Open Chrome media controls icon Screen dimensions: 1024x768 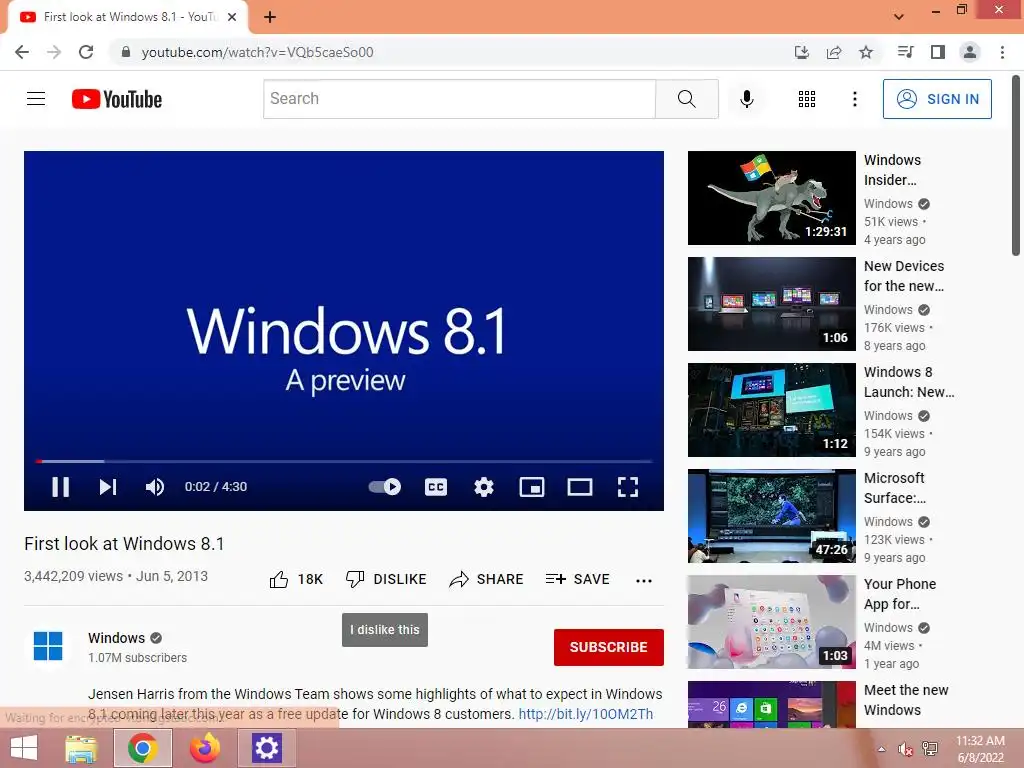click(x=905, y=52)
